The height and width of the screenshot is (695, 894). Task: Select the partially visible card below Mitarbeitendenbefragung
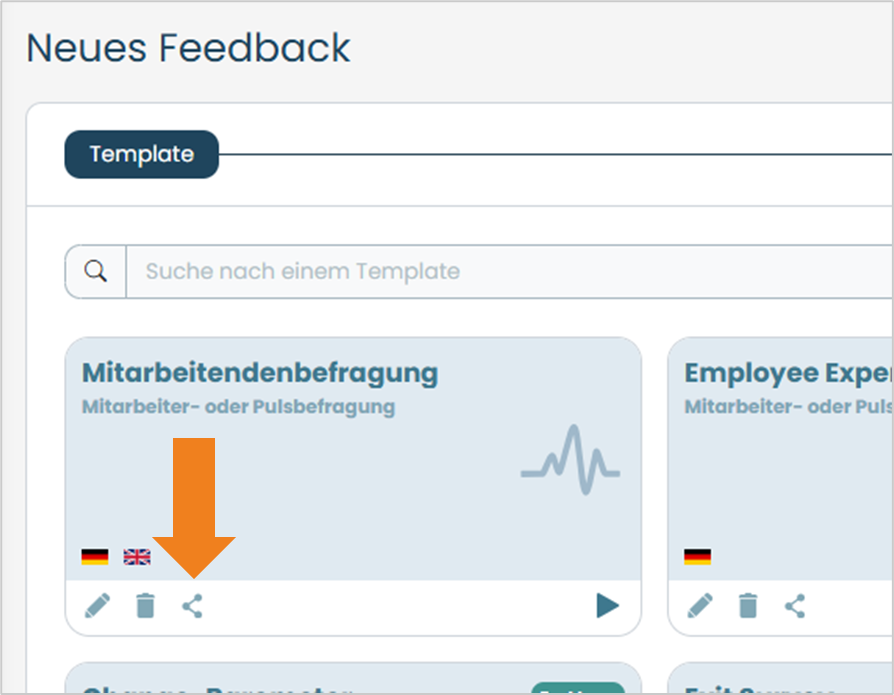(353, 678)
